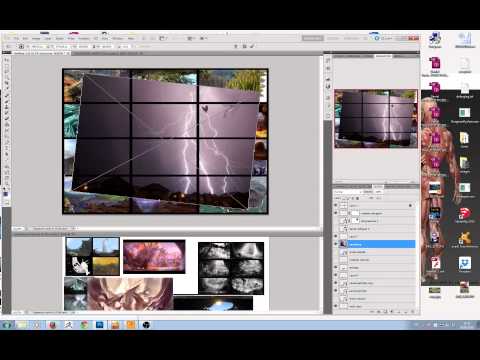Image resolution: width=480 pixels, height=360 pixels.
Task: Click the highlighted workspace switcher button
Action: (313, 38)
